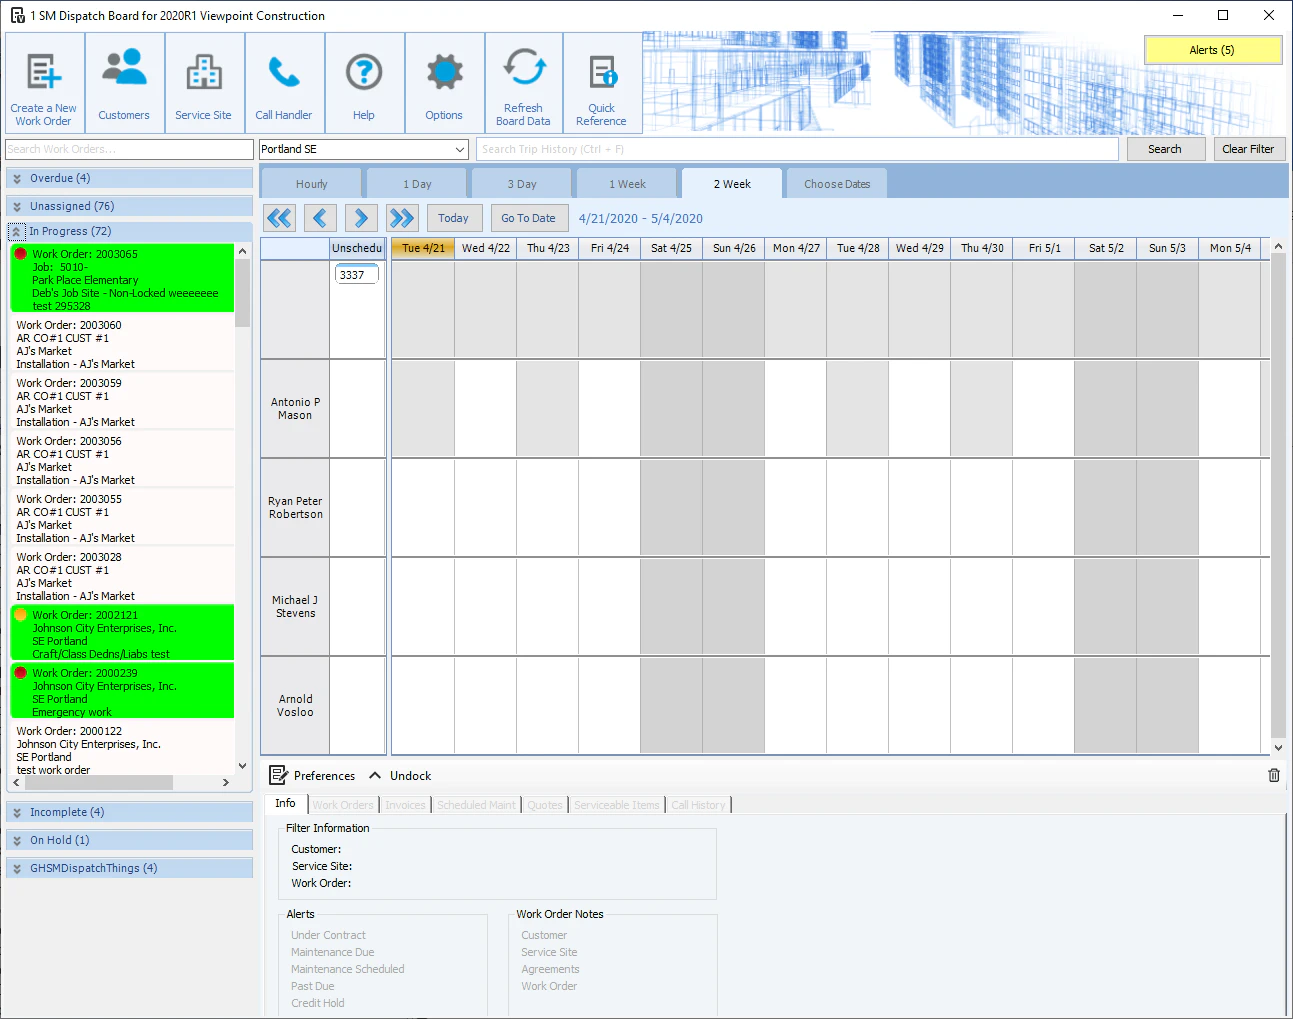The height and width of the screenshot is (1019, 1293).
Task: Jump back with double-left arrow button
Action: tap(280, 218)
